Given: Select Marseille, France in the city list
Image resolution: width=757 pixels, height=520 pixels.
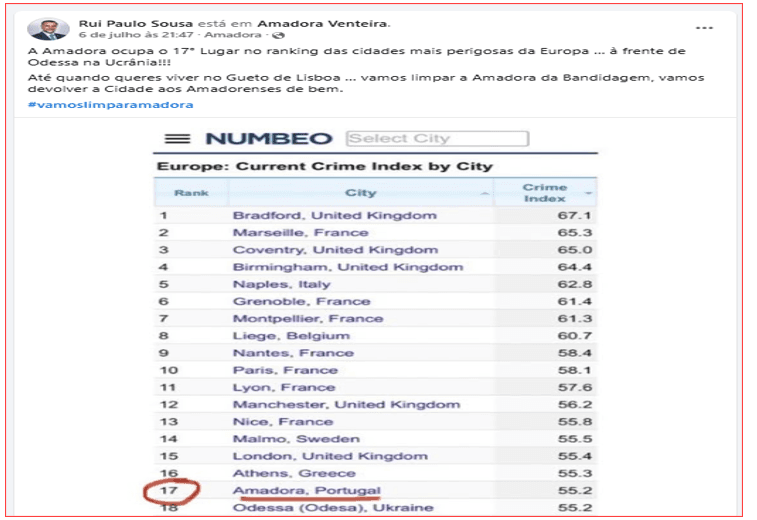Looking at the screenshot, I should (x=300, y=232).
